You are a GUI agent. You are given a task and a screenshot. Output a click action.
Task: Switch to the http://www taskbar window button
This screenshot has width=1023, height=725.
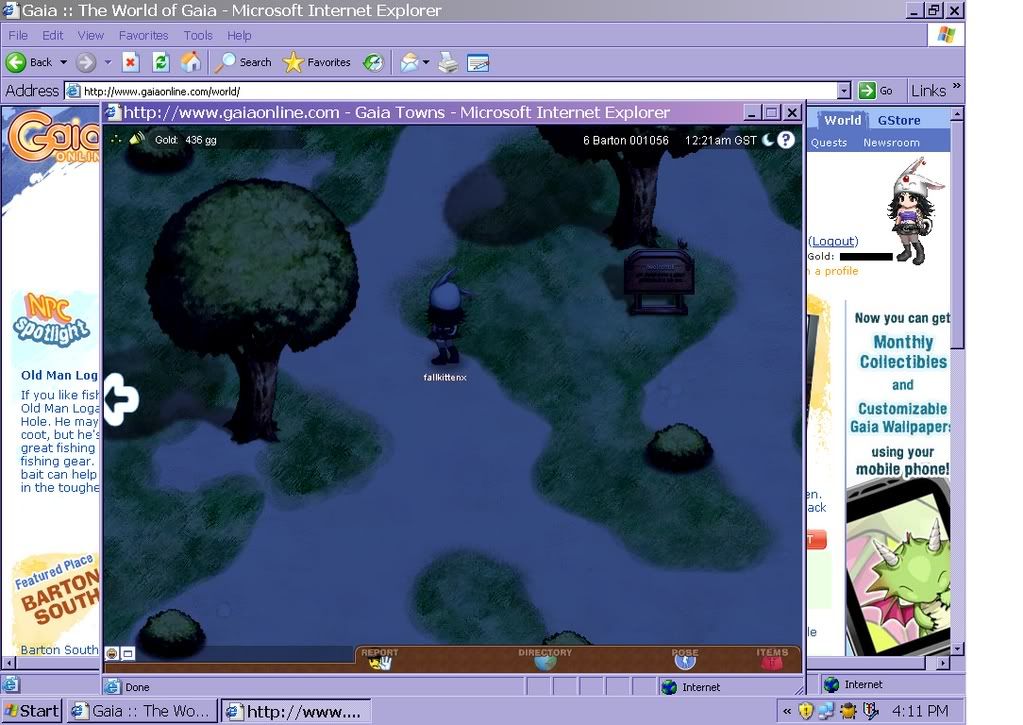(x=296, y=711)
